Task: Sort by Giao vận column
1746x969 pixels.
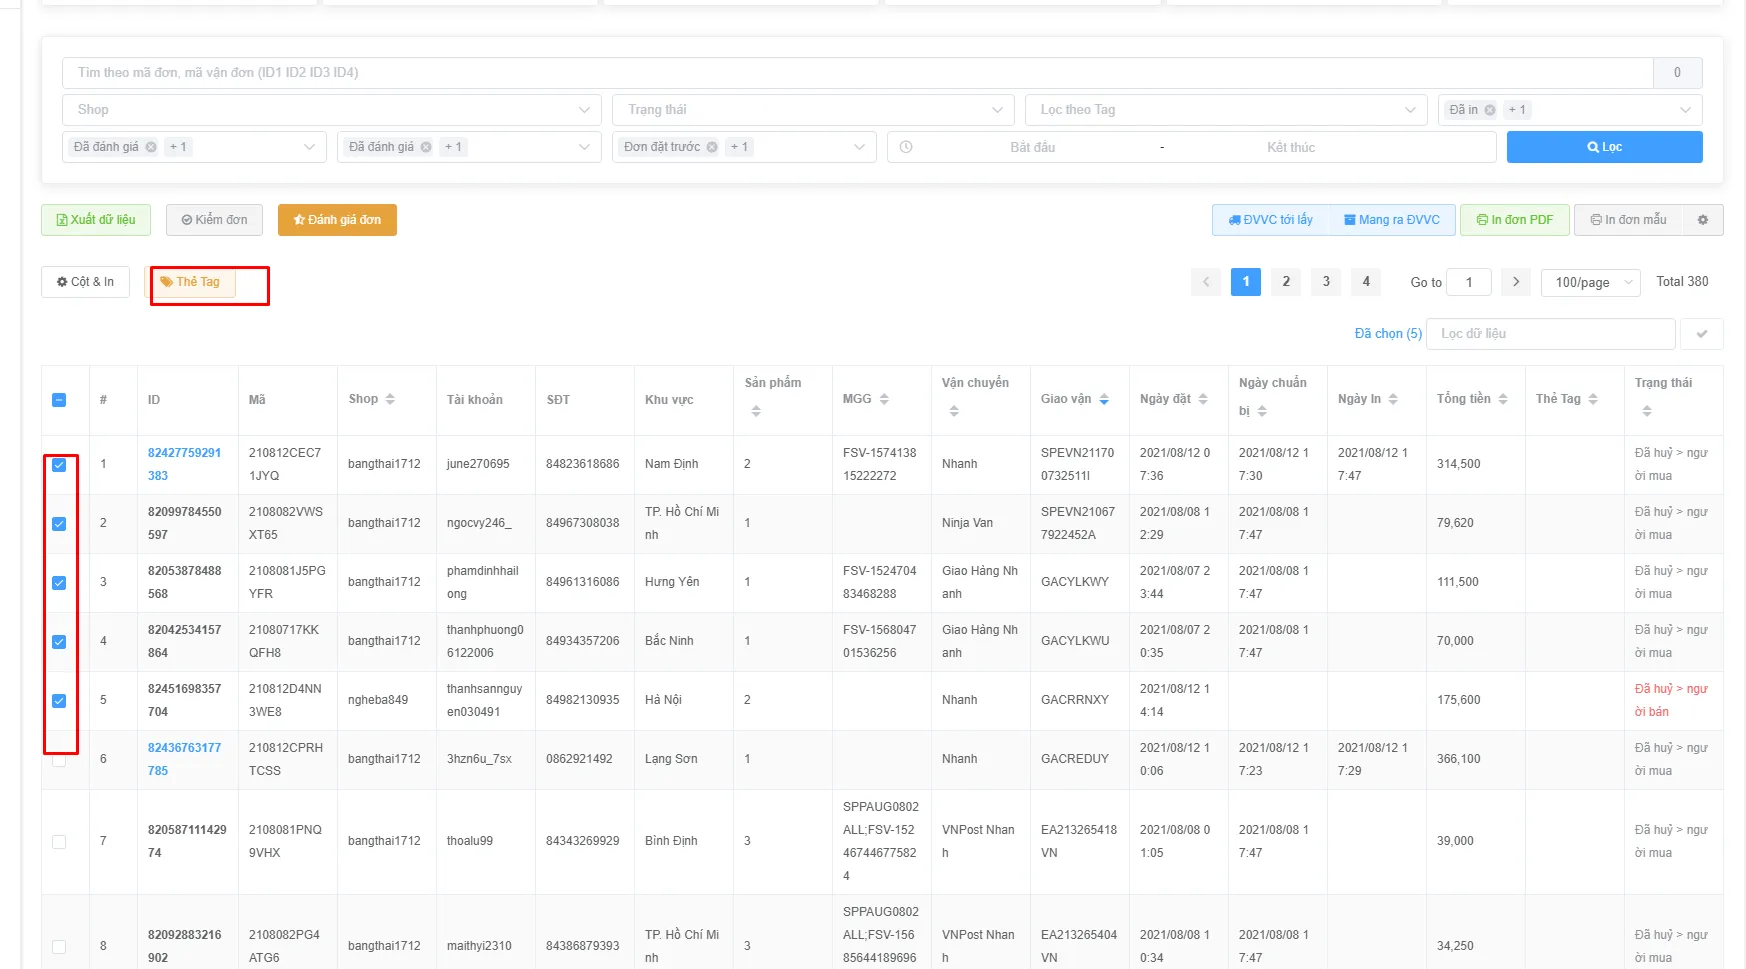Action: (x=1104, y=399)
